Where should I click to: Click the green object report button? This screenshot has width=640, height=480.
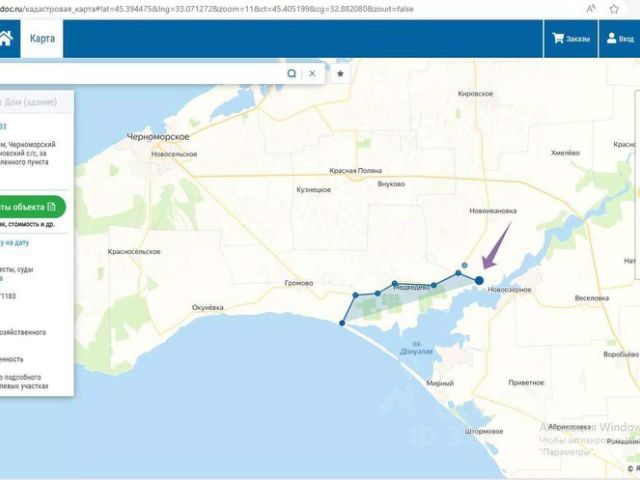point(32,207)
